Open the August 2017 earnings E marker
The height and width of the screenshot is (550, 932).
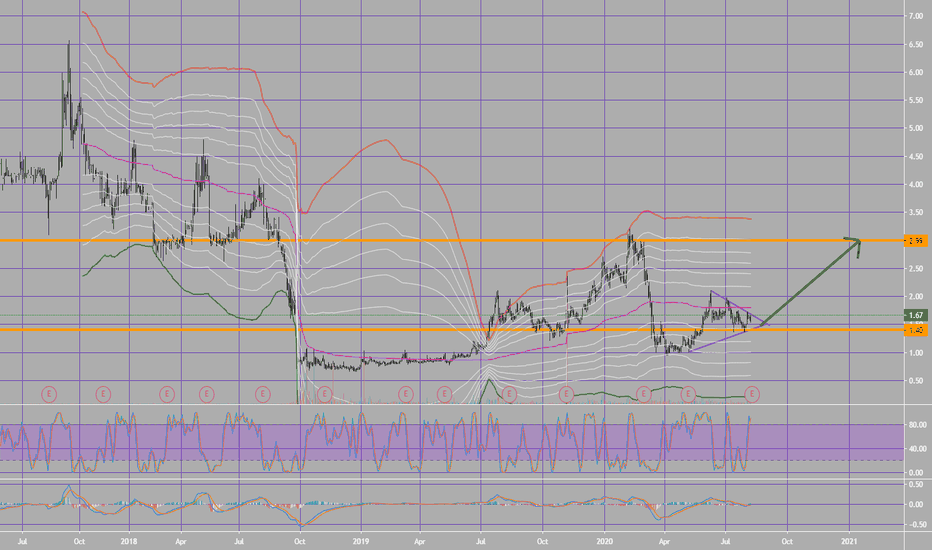(49, 394)
